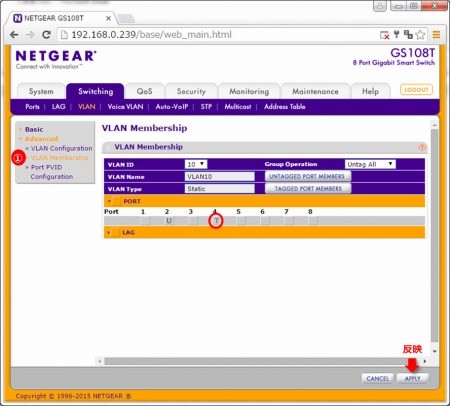Bookmark the page with the star icon
Screen dimensions: 450x406
point(420,35)
